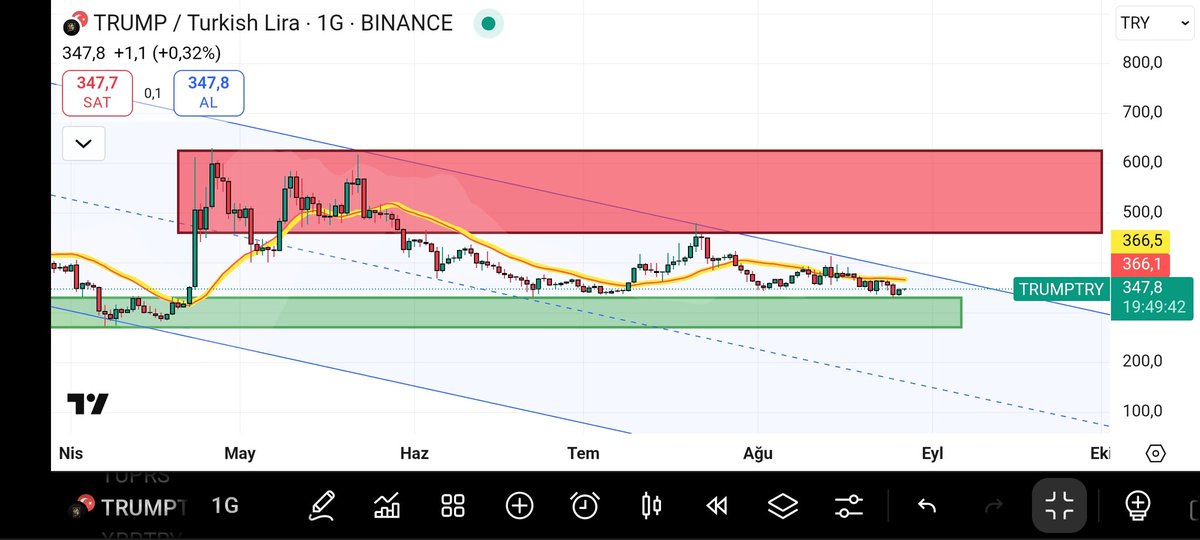
Task: Open the price scale settings gear icon
Action: (x=1155, y=453)
